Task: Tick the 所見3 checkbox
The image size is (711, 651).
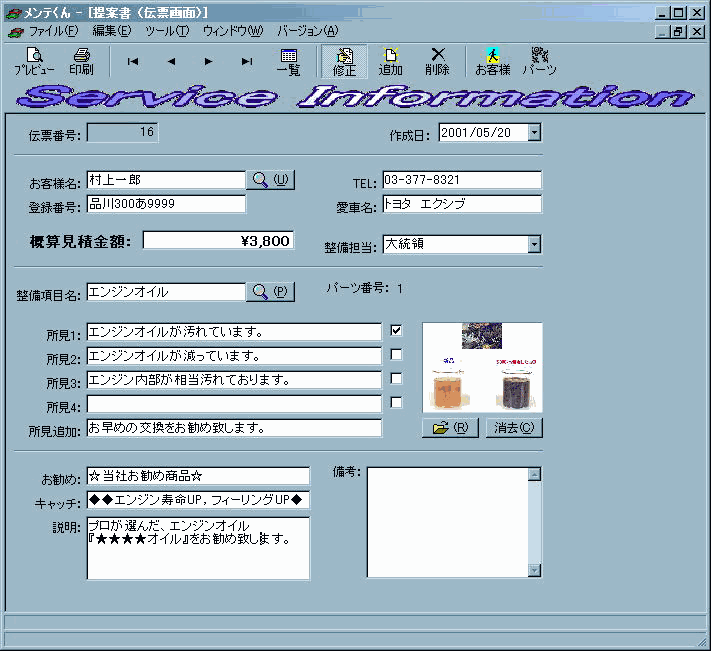Action: (x=397, y=378)
